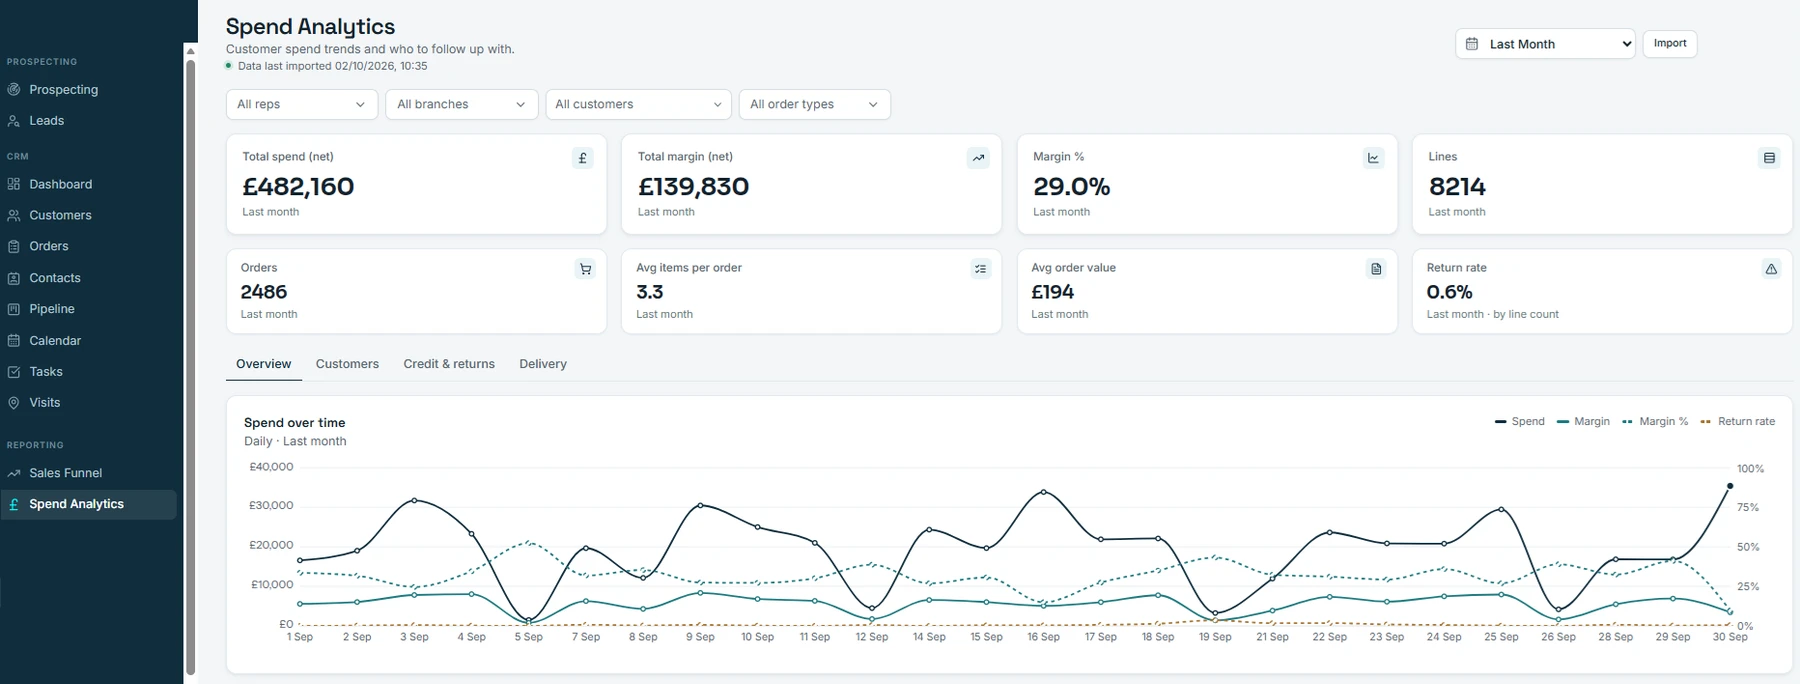
Task: Click the 0.6% return rate value
Action: pyautogui.click(x=1449, y=292)
